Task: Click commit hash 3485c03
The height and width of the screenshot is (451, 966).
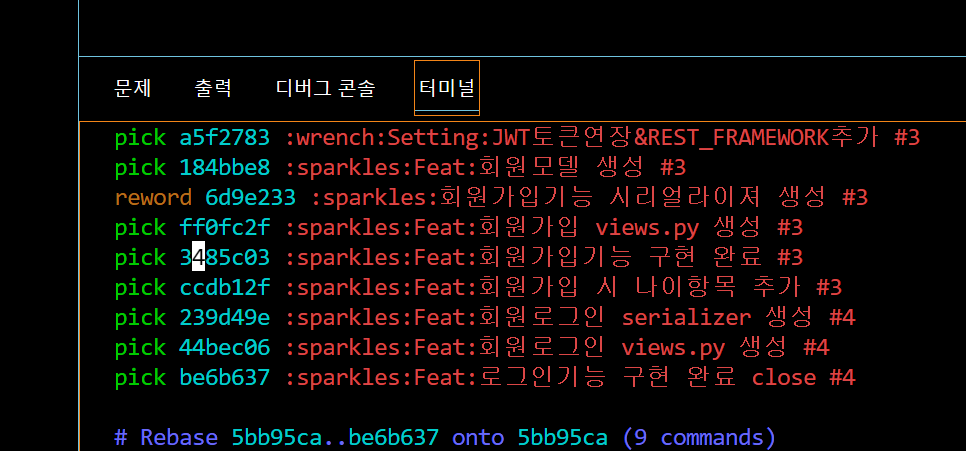Action: pos(224,258)
